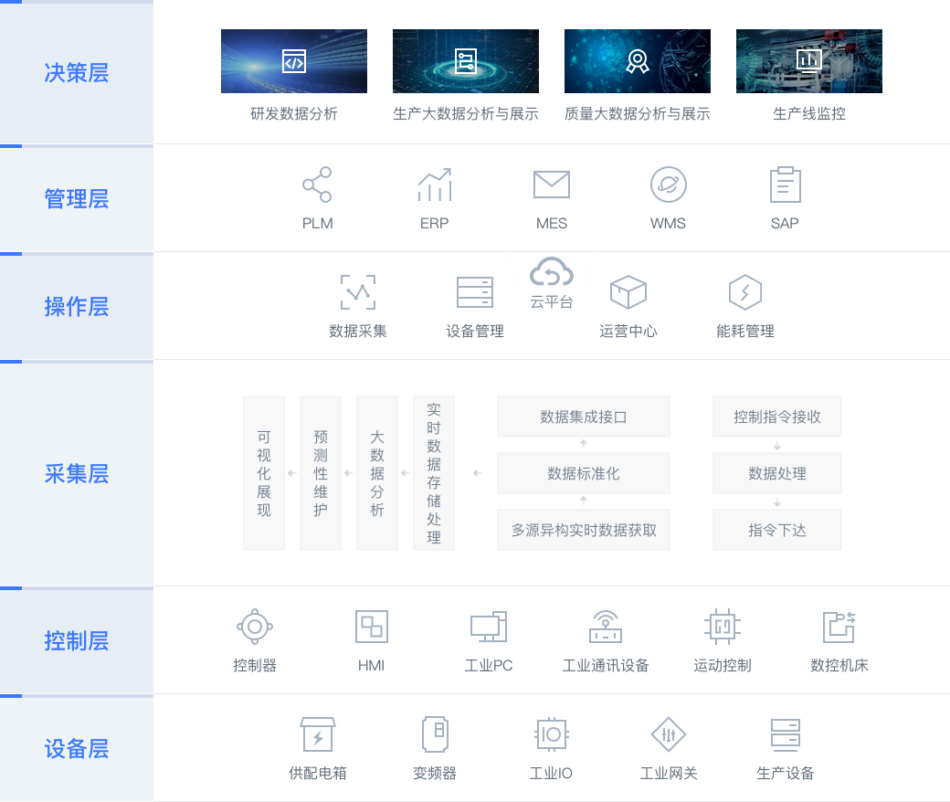
Task: Click the 研发数据分析 caption
Action: pos(294,114)
